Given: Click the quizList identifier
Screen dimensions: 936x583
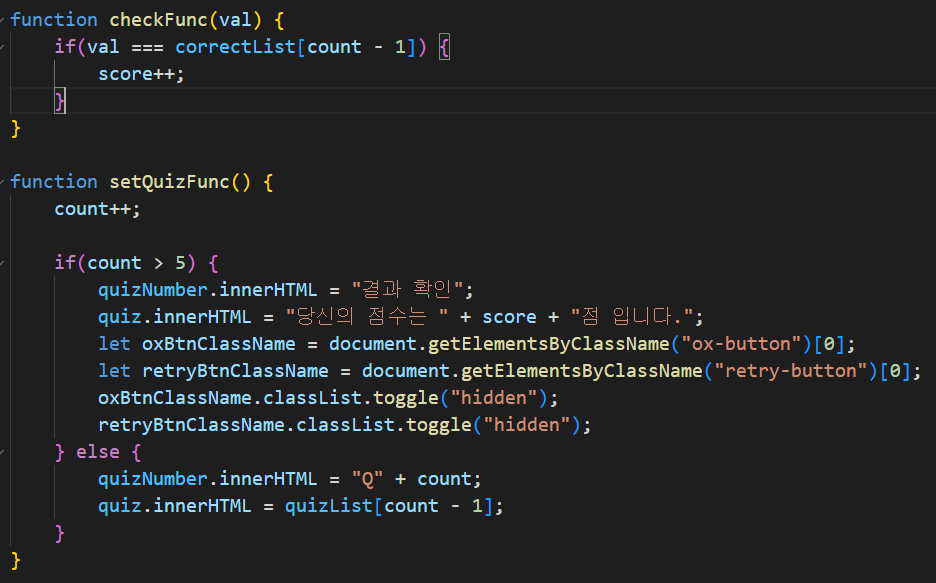Looking at the screenshot, I should (329, 506).
